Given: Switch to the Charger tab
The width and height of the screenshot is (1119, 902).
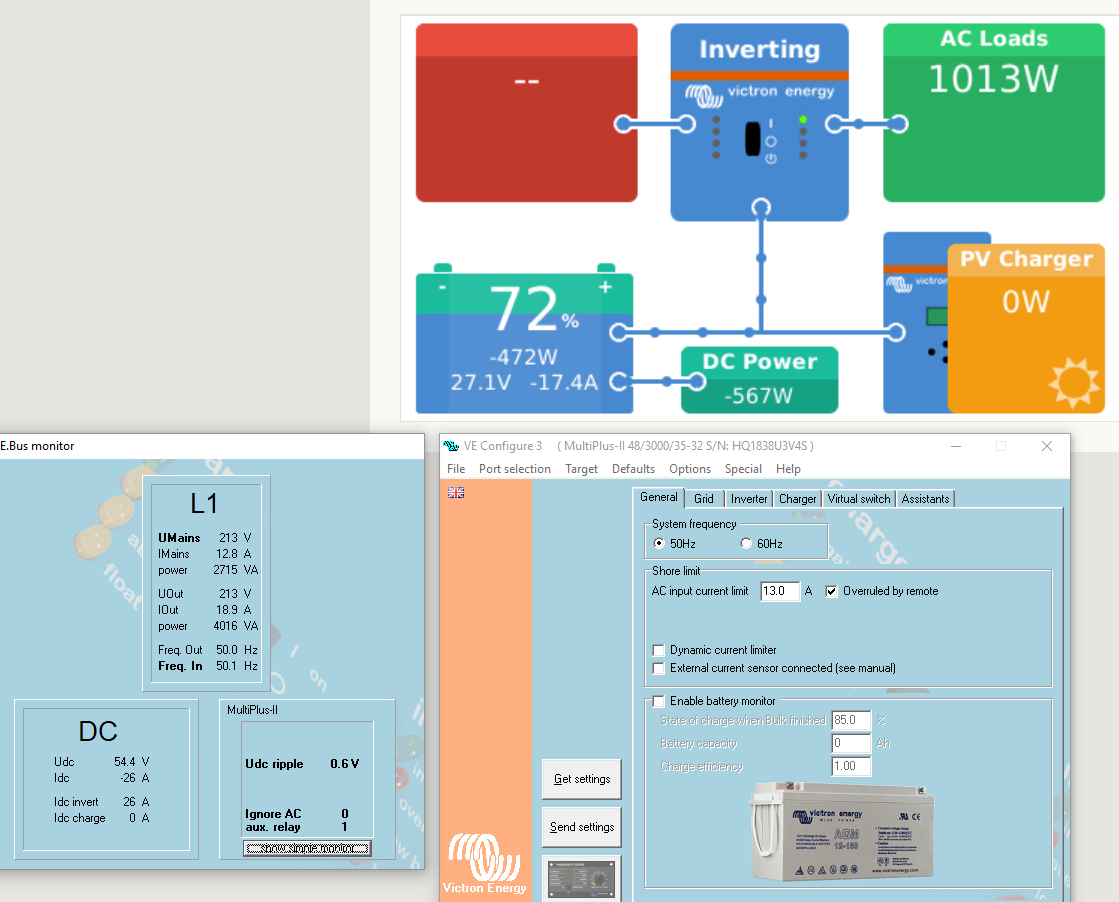Looking at the screenshot, I should [797, 499].
